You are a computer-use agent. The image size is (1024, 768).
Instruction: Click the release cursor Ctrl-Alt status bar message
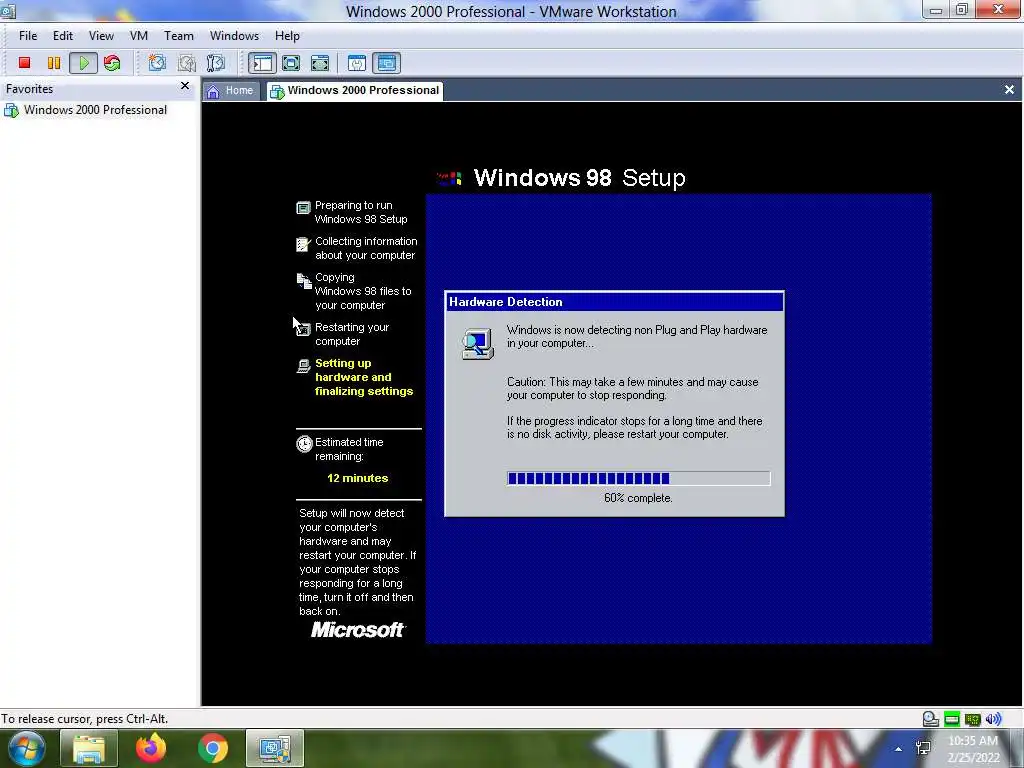84,719
